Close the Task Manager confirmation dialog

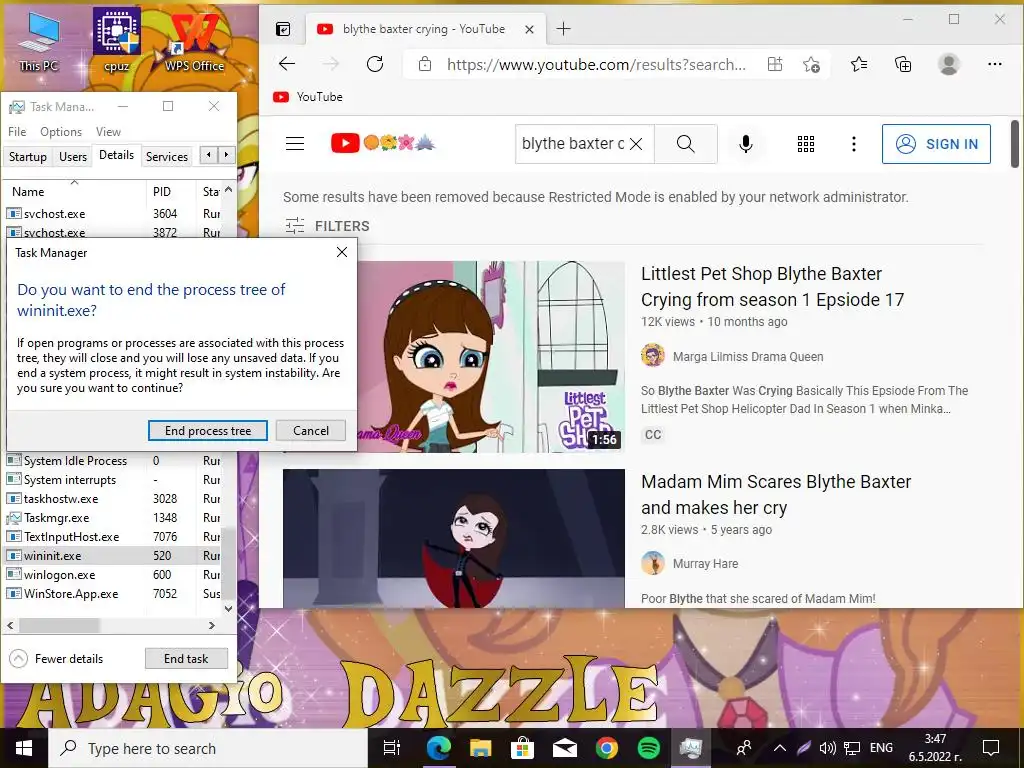pos(342,252)
